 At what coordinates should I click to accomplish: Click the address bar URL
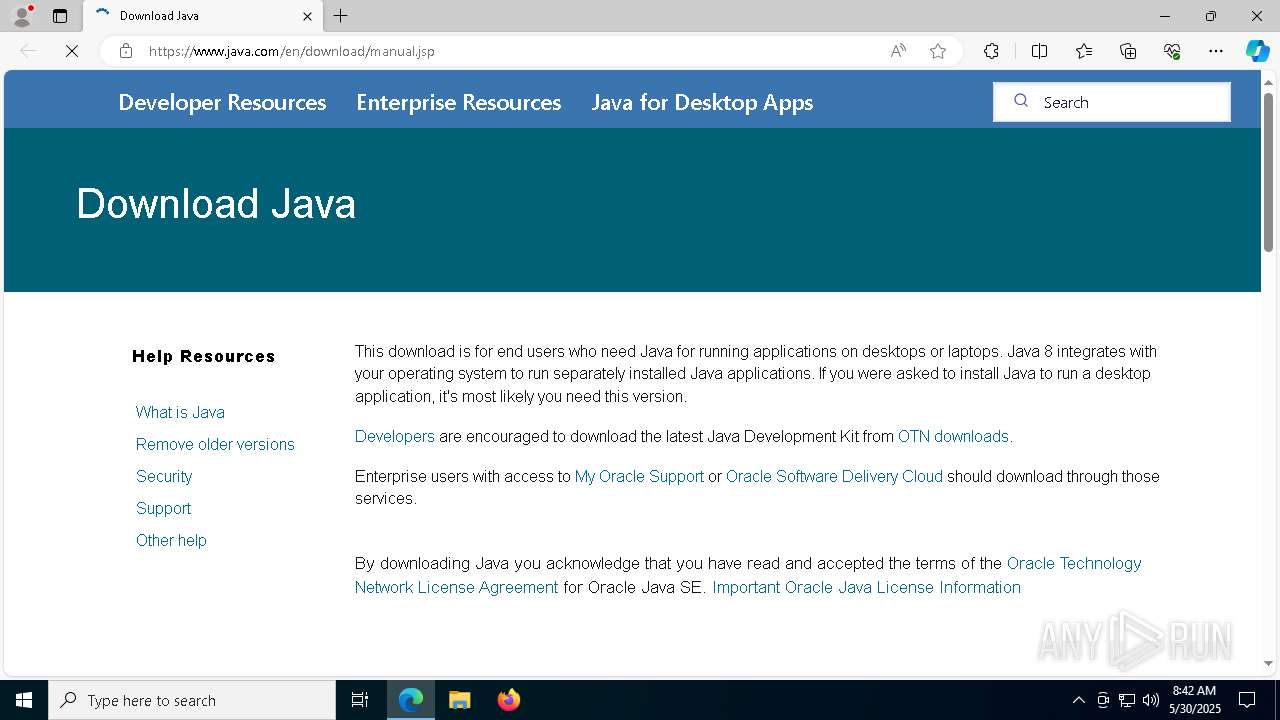pyautogui.click(x=292, y=51)
